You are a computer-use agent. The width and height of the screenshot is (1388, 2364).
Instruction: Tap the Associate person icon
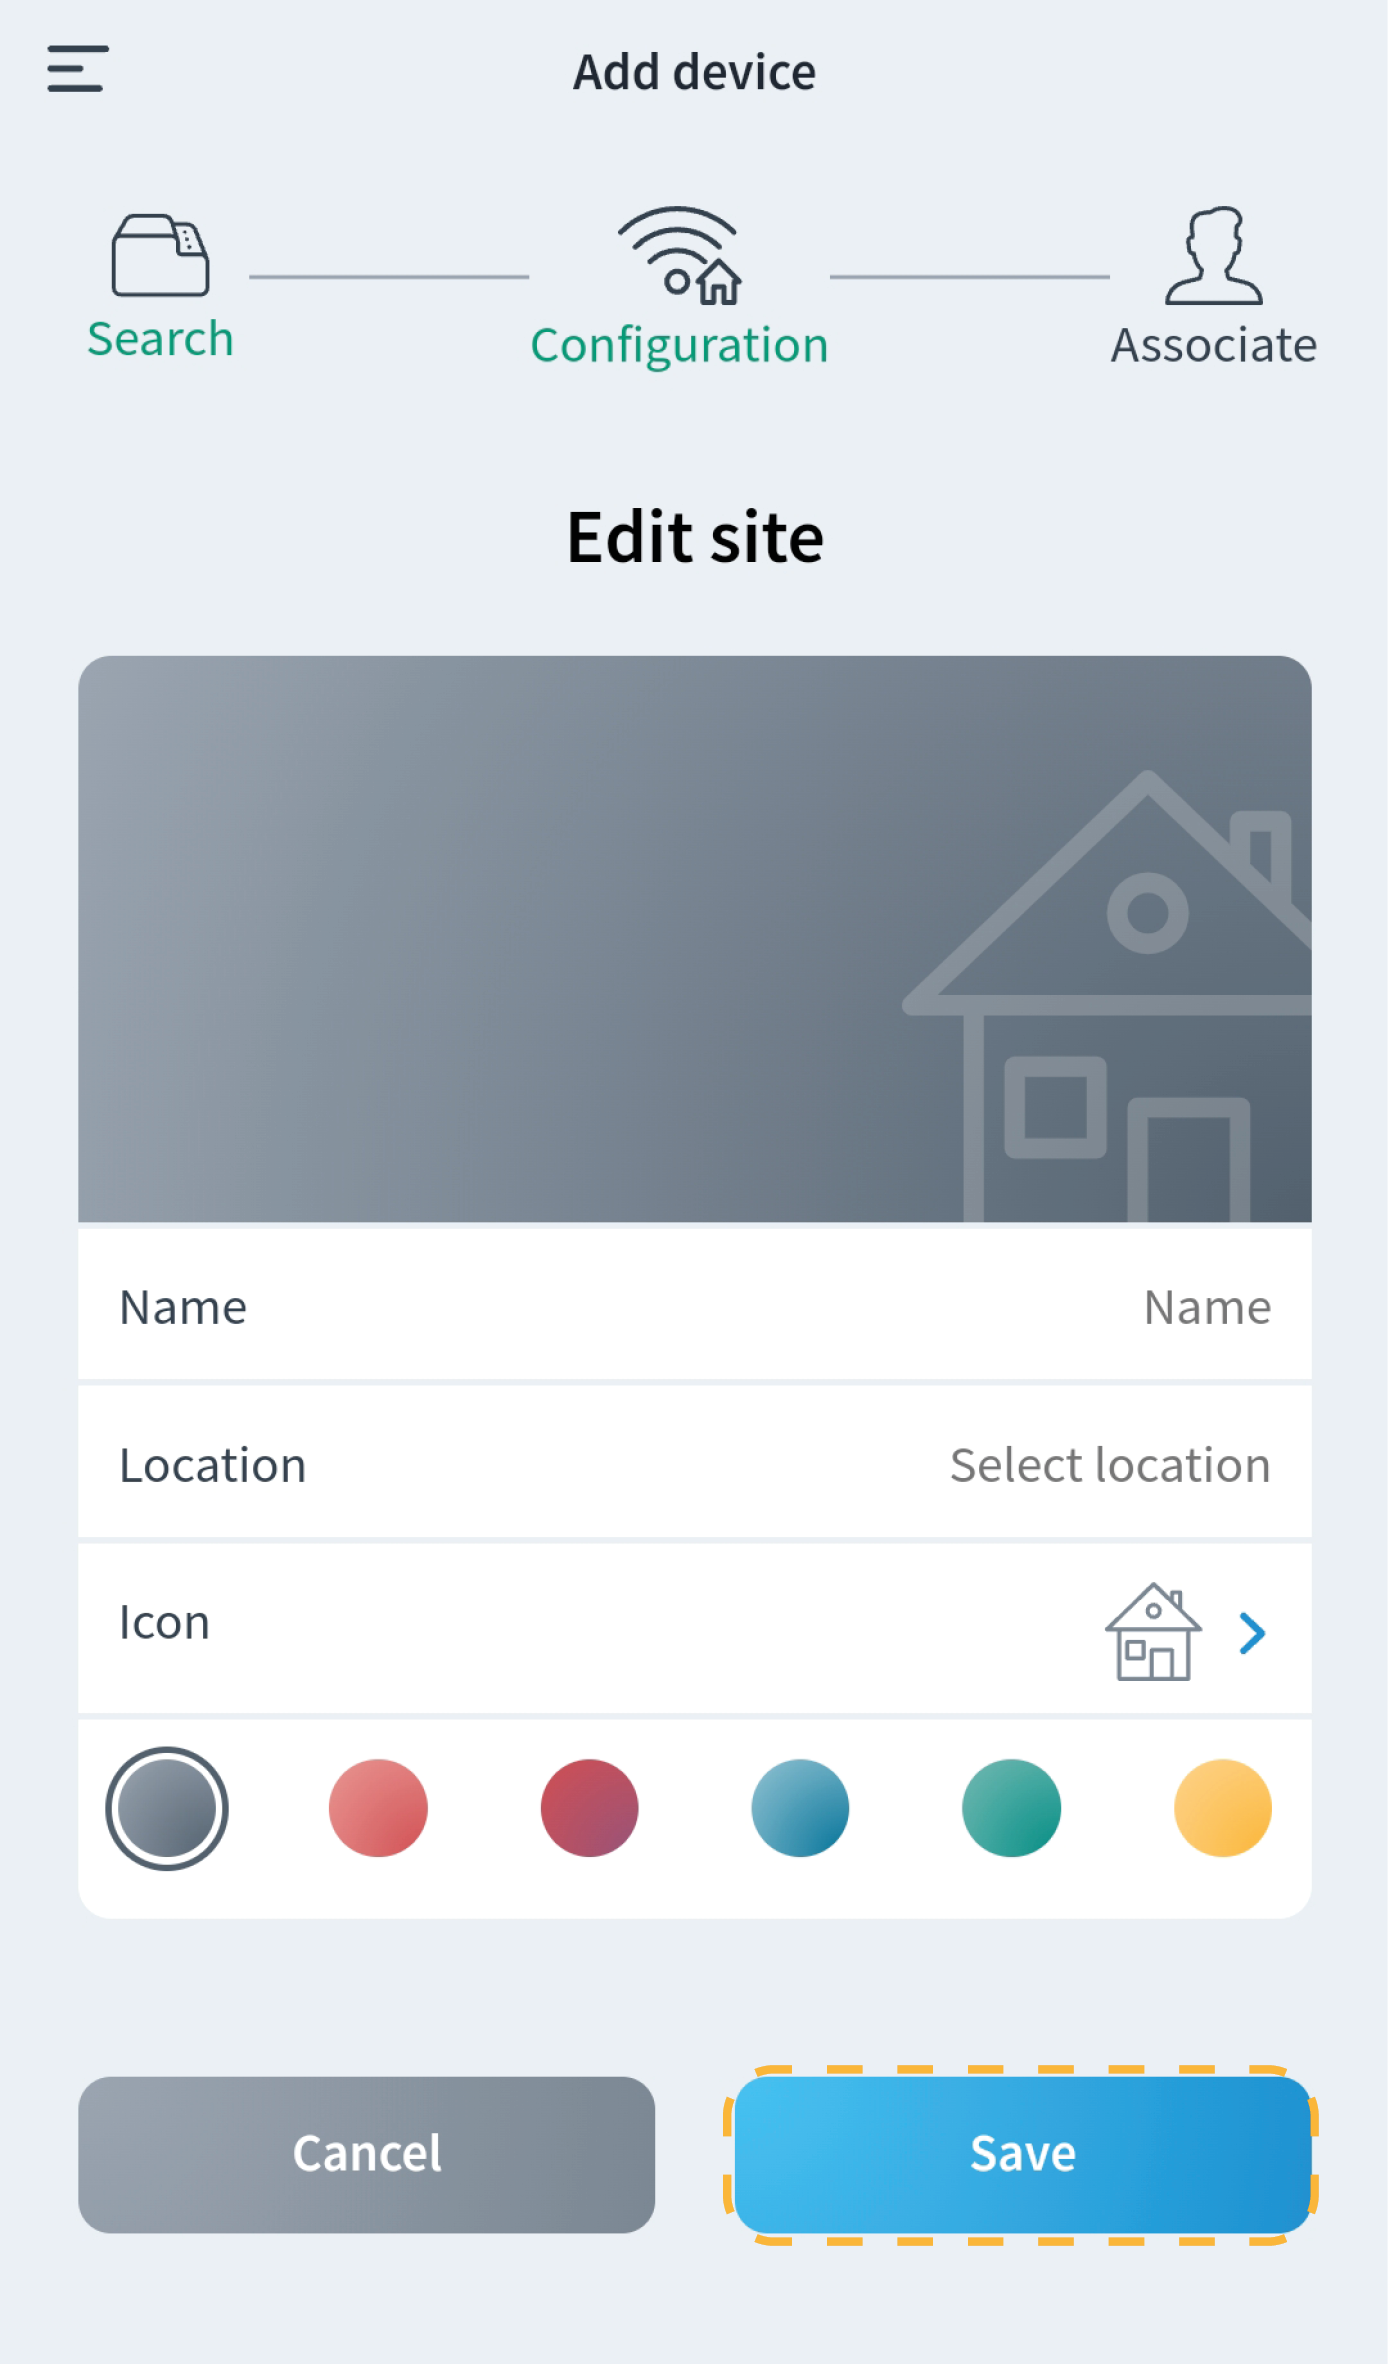[x=1213, y=256]
